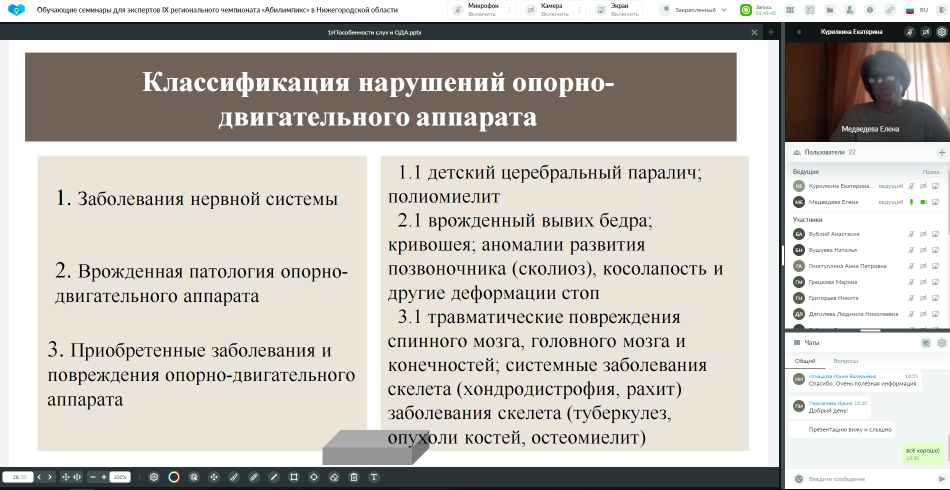Toggle Бушуева Наталья's camera icon

tap(923, 250)
